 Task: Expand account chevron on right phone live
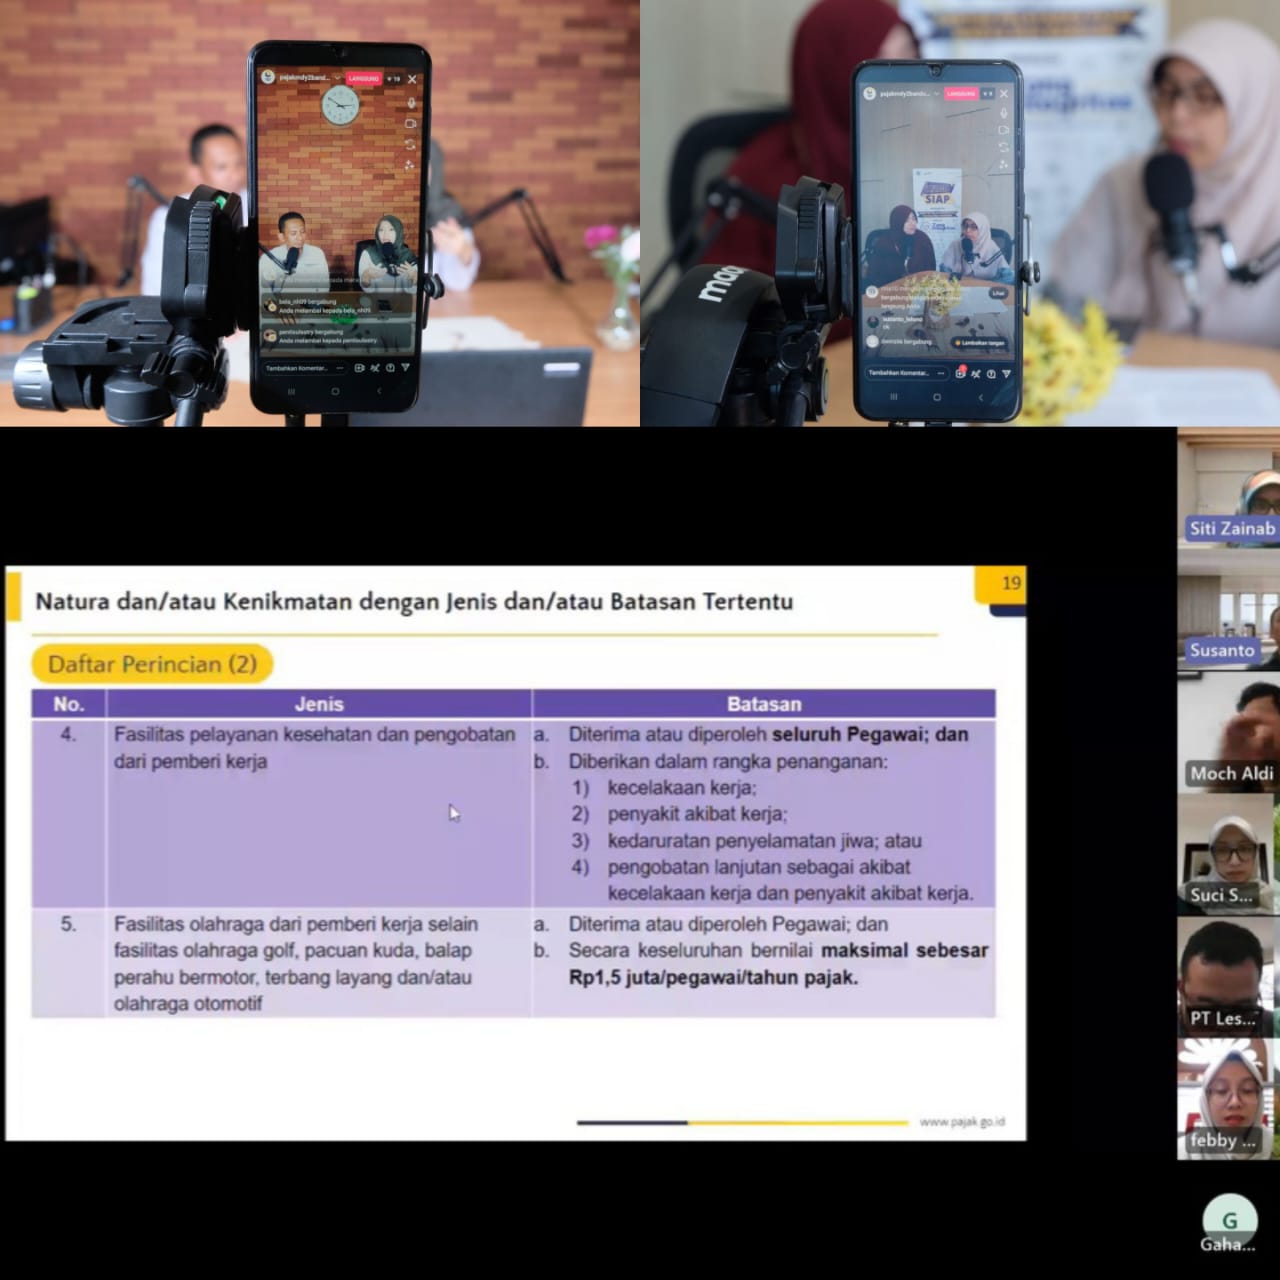936,94
